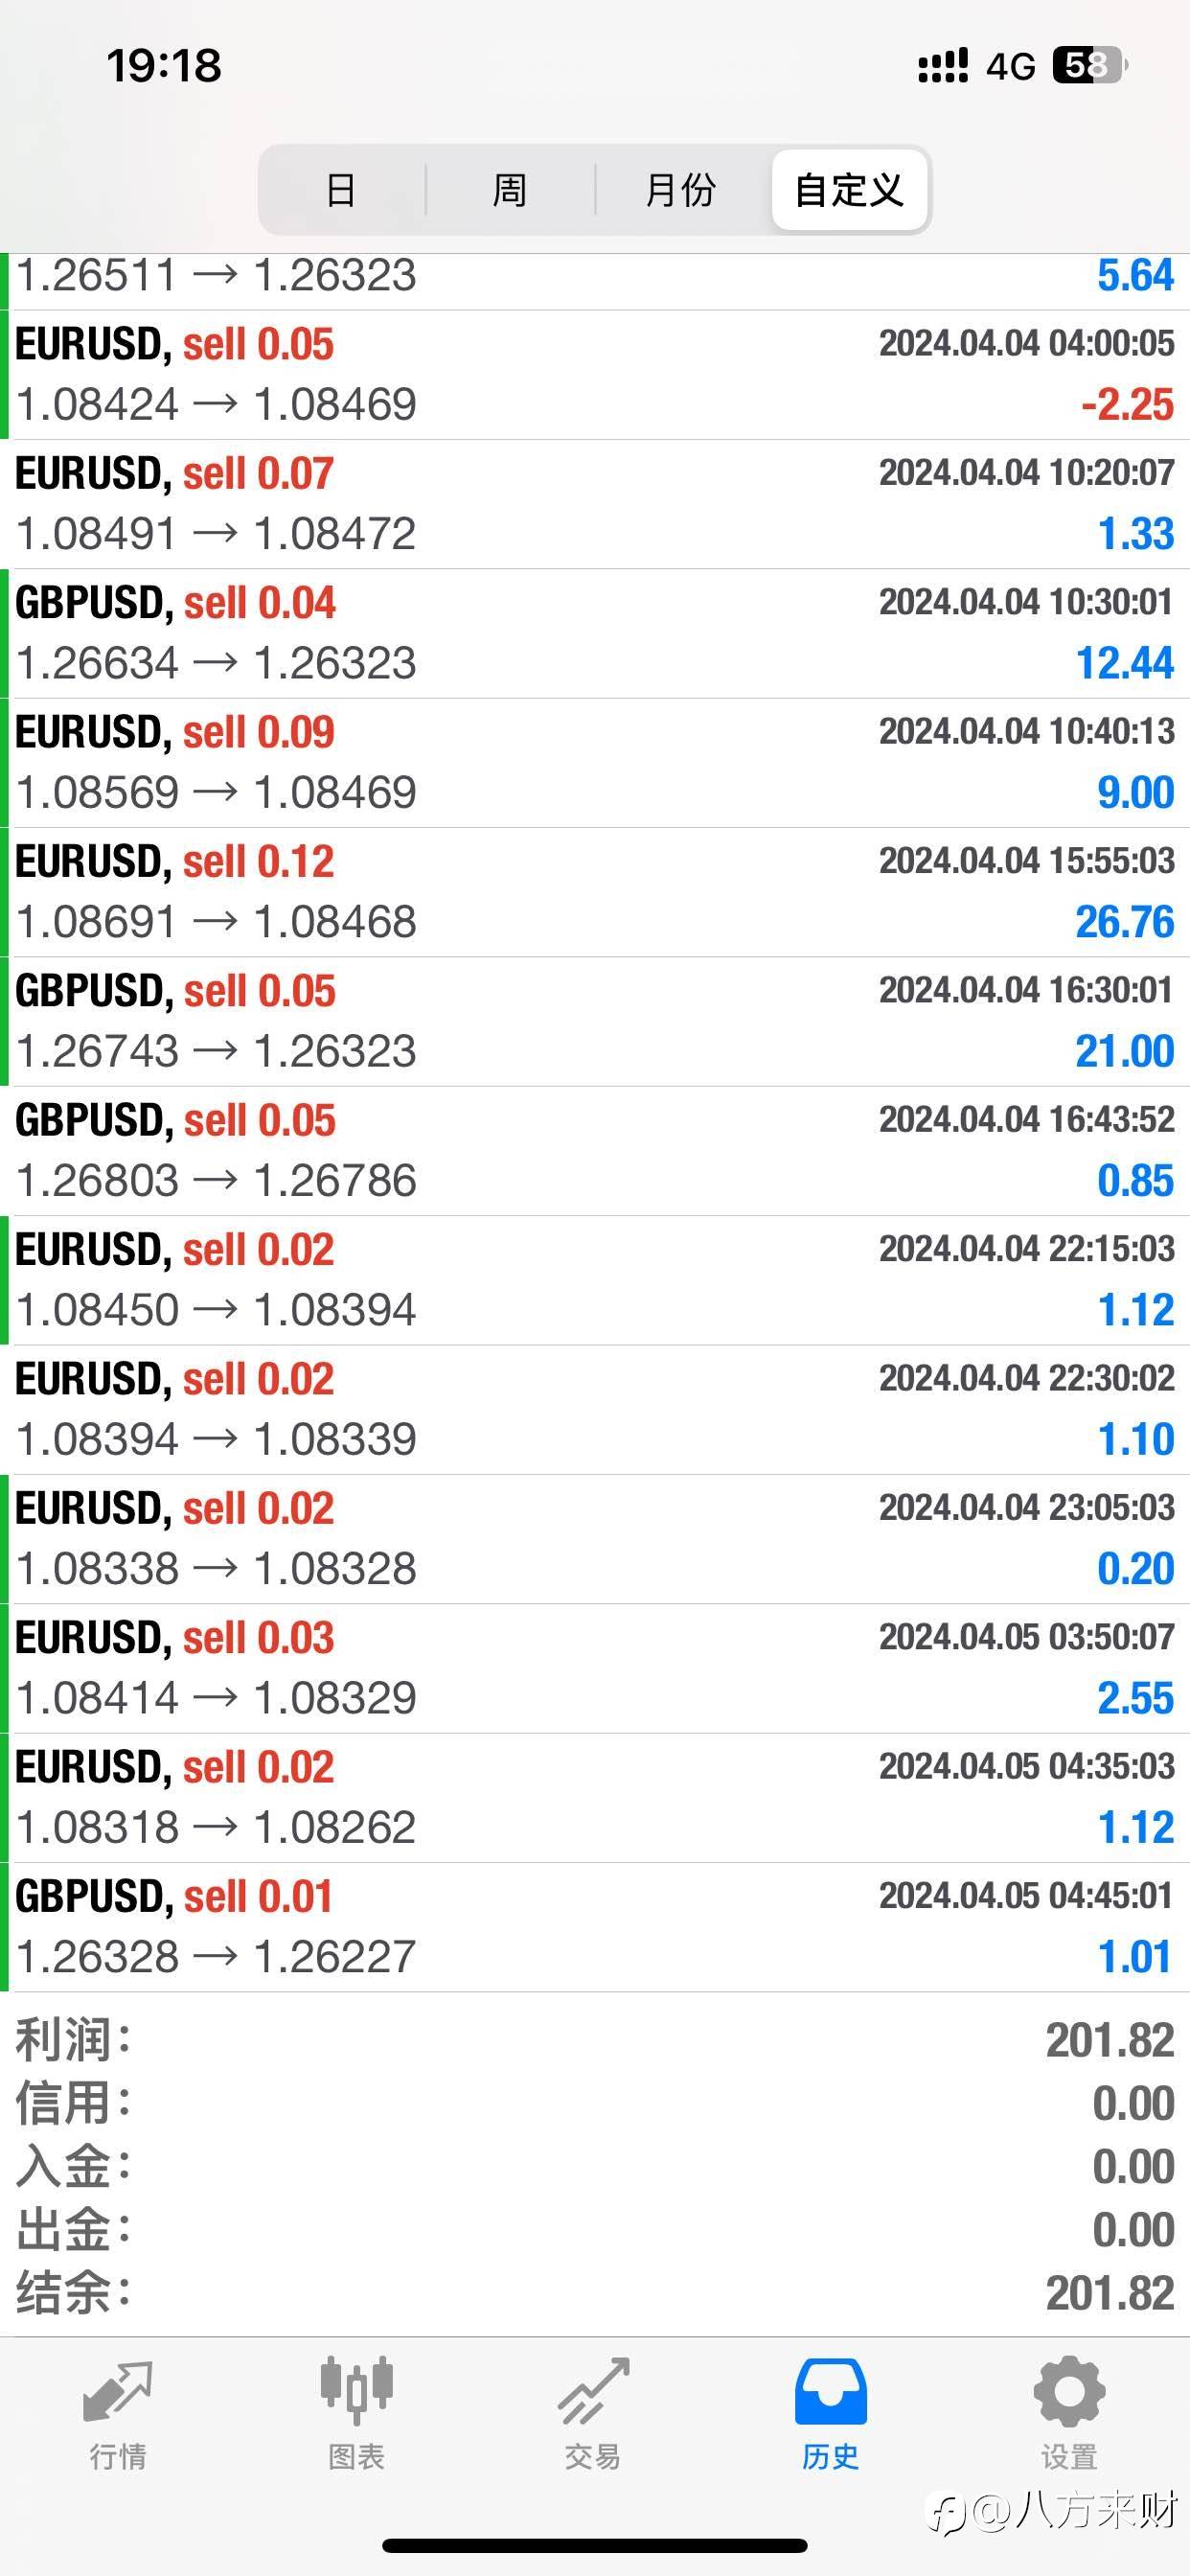The height and width of the screenshot is (2576, 1190).
Task: Tap the 19:18 status bar clock
Action: click(164, 66)
